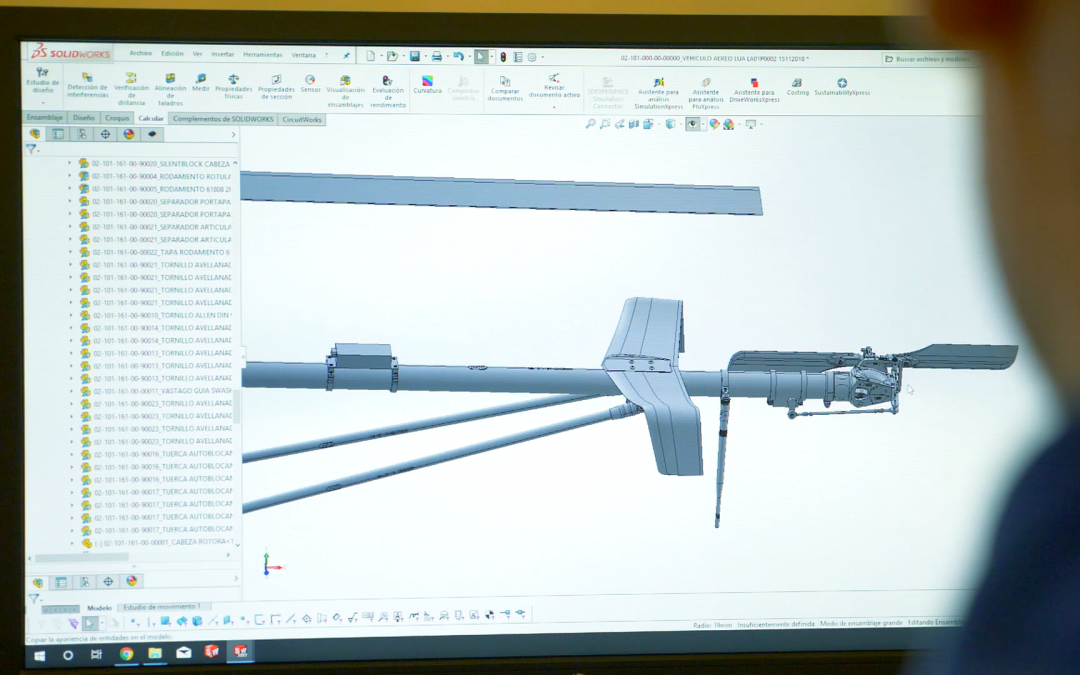Screen dimensions: 1080x675
Task: Open the Ventana menu
Action: [x=303, y=55]
